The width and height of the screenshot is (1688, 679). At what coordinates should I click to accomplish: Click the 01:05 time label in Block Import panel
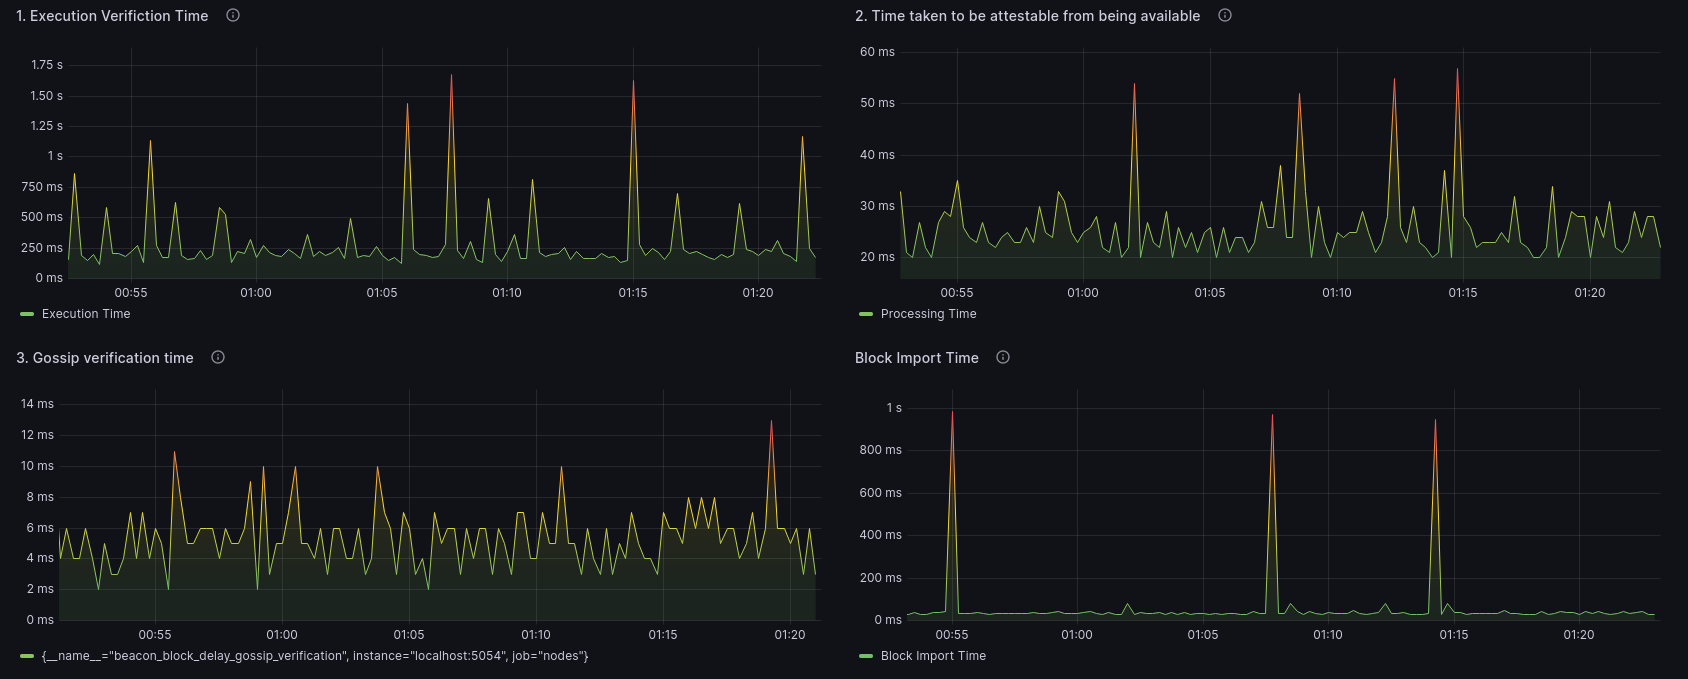coord(1203,635)
